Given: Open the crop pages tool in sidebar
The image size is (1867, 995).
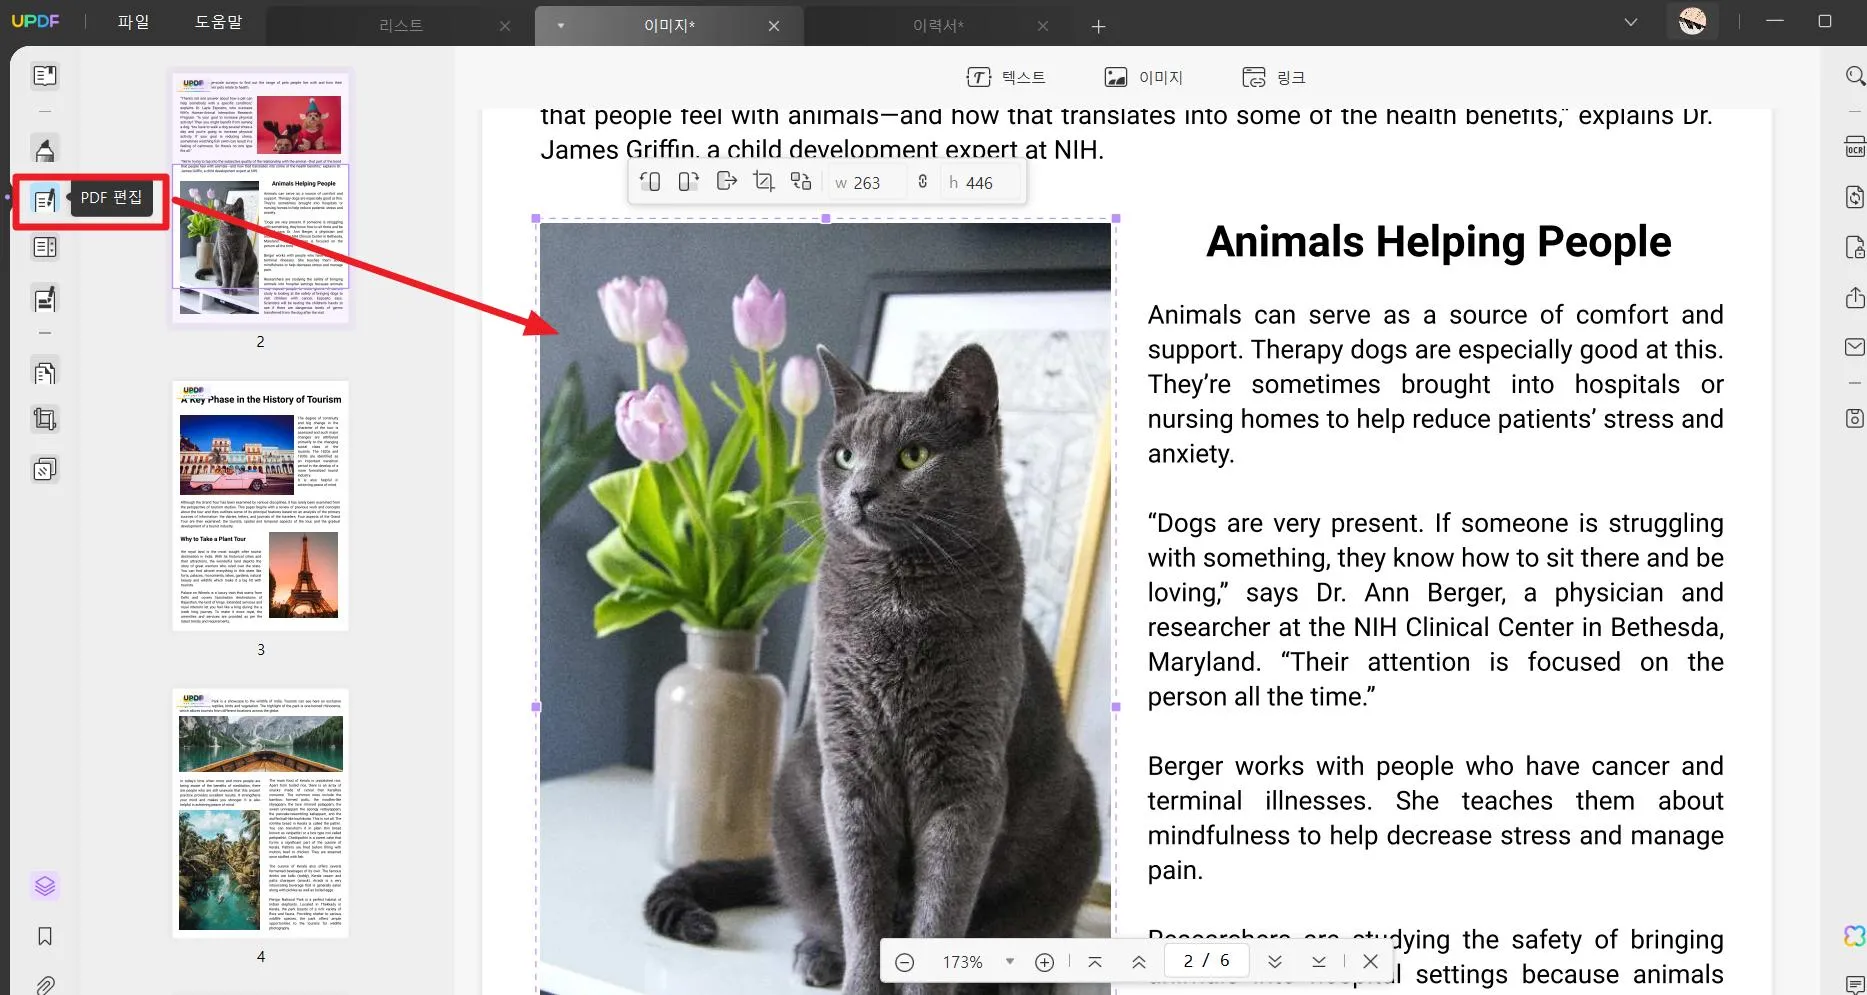Looking at the screenshot, I should pyautogui.click(x=45, y=419).
